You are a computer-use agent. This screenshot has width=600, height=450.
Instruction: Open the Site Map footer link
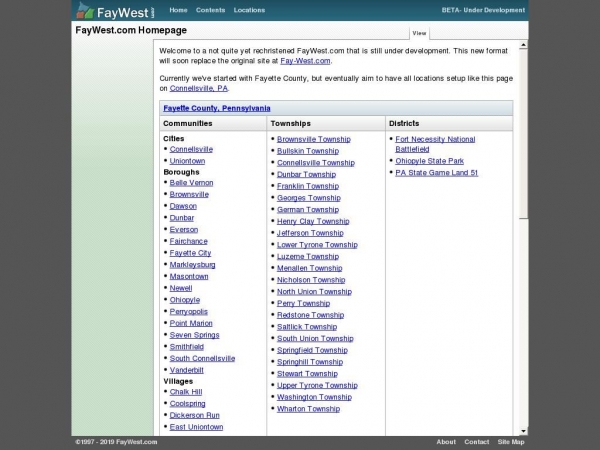click(511, 442)
